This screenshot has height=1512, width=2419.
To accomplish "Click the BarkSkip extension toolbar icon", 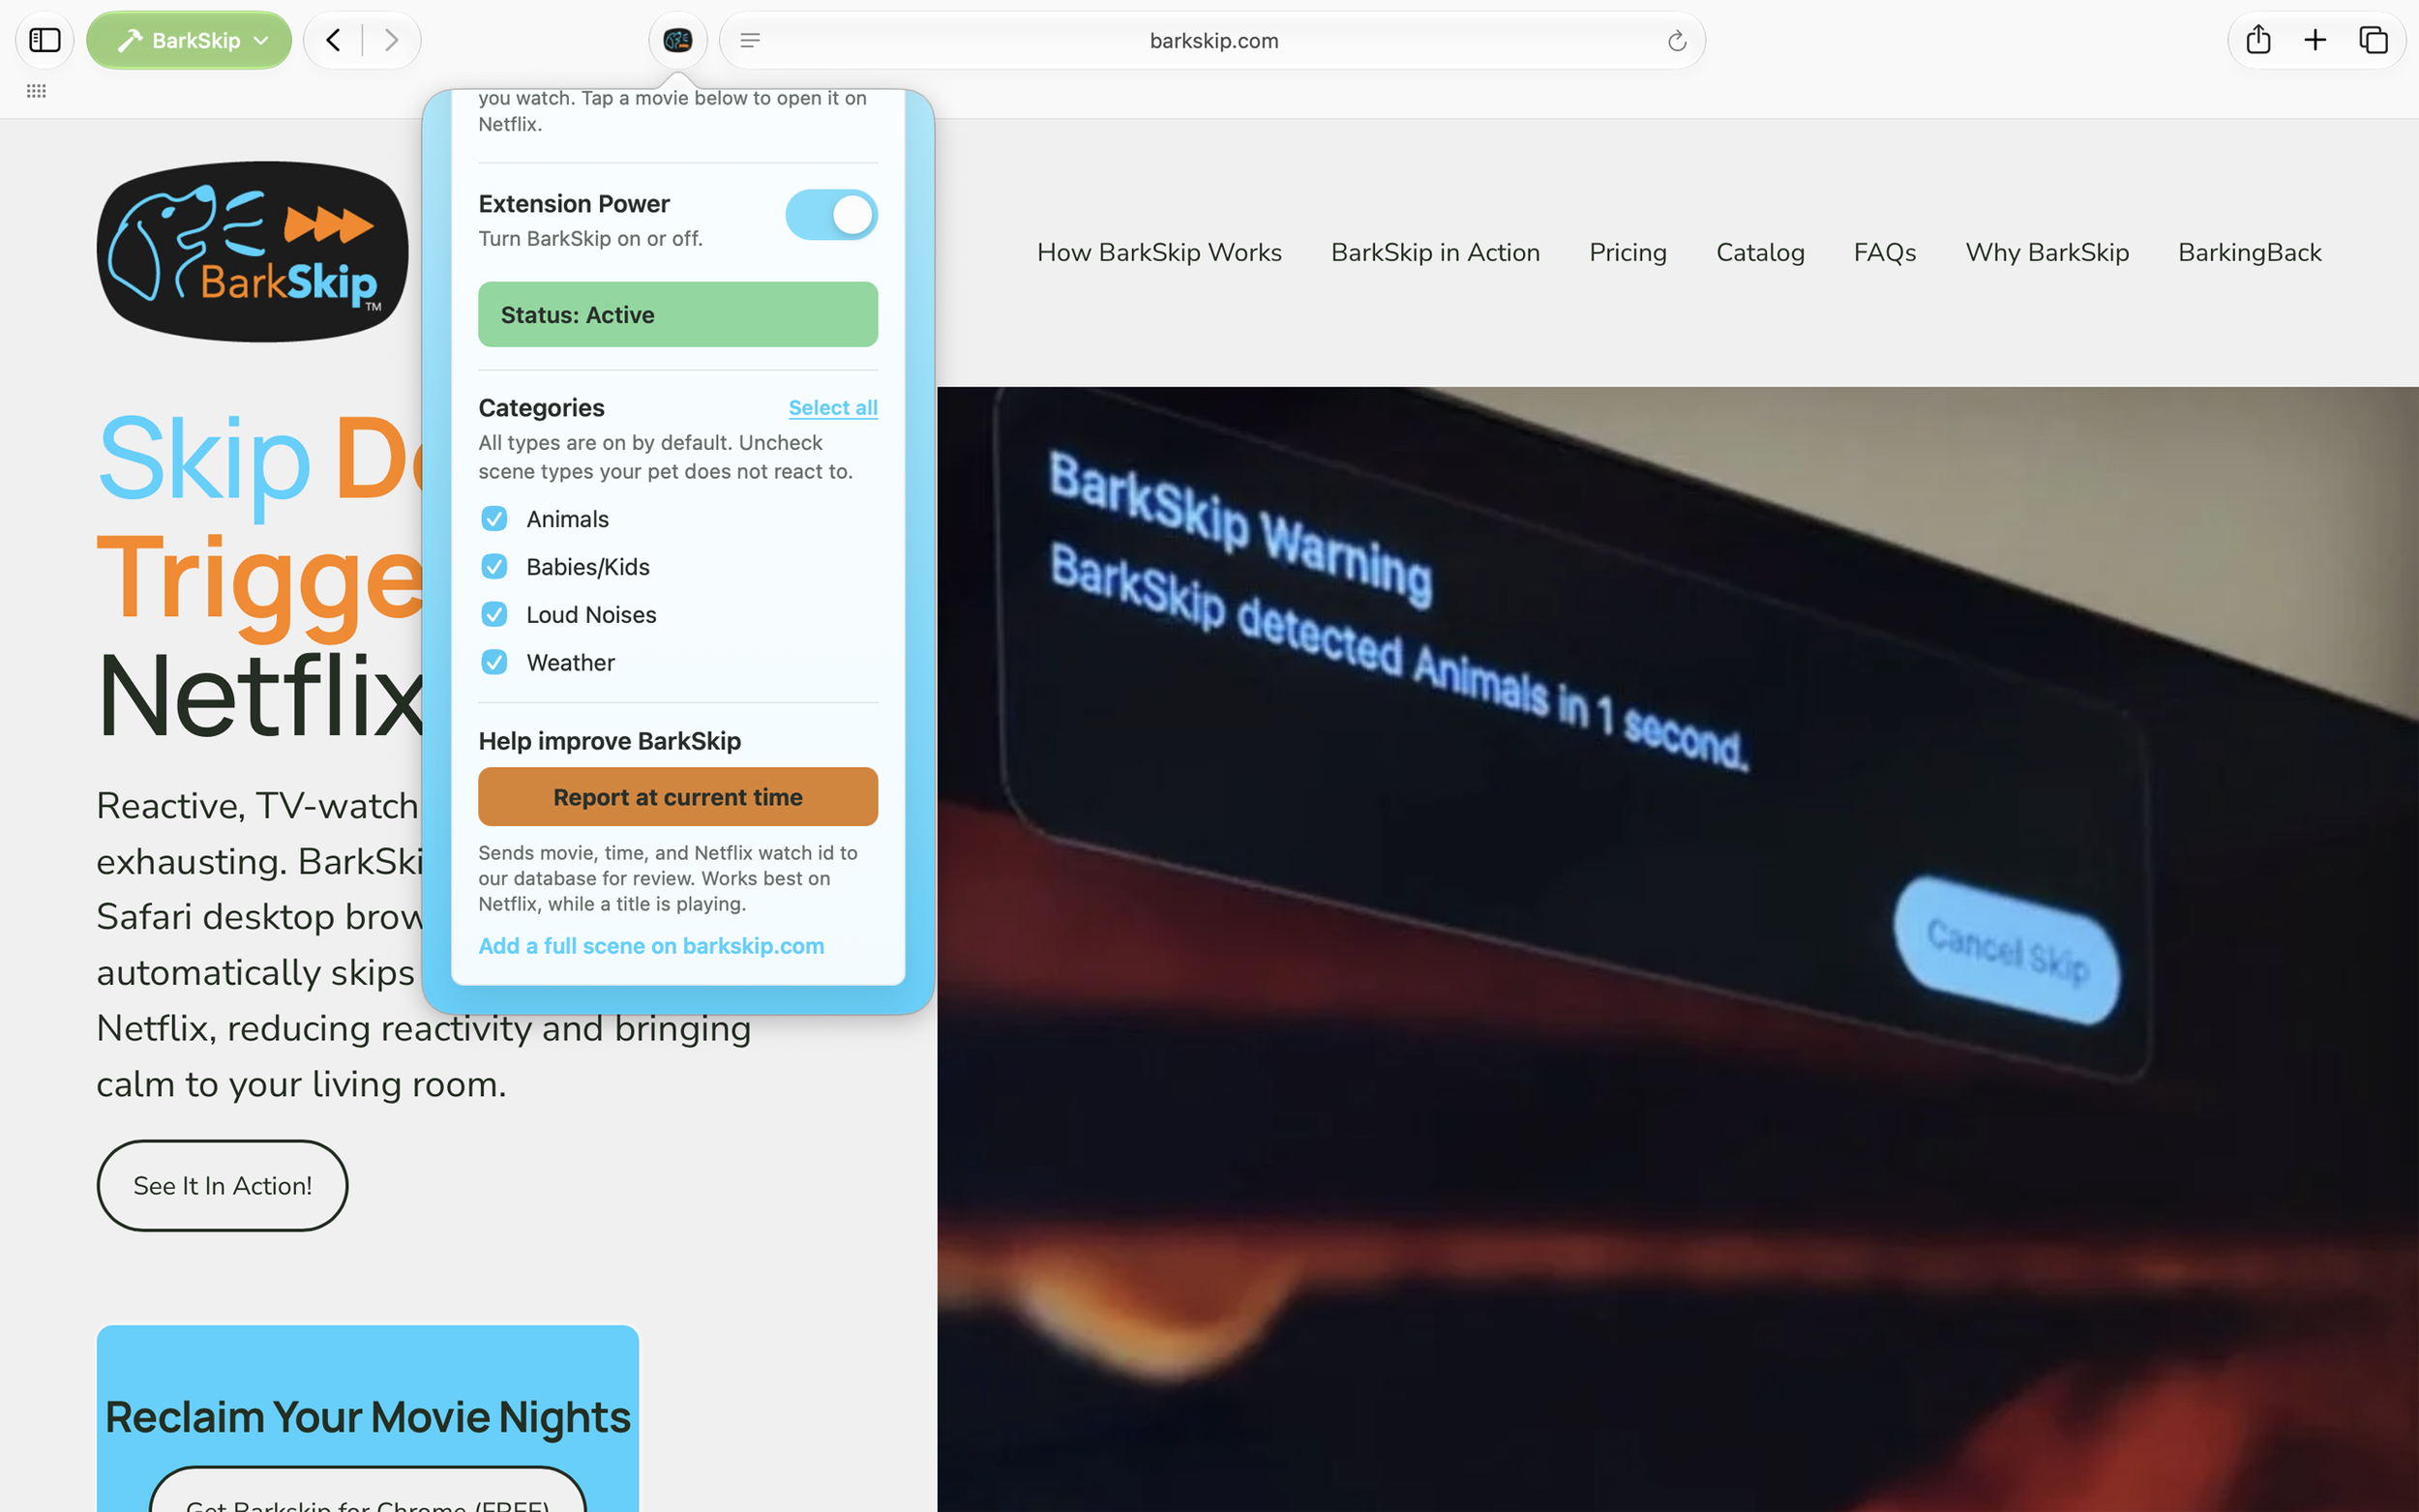I will click(x=678, y=40).
